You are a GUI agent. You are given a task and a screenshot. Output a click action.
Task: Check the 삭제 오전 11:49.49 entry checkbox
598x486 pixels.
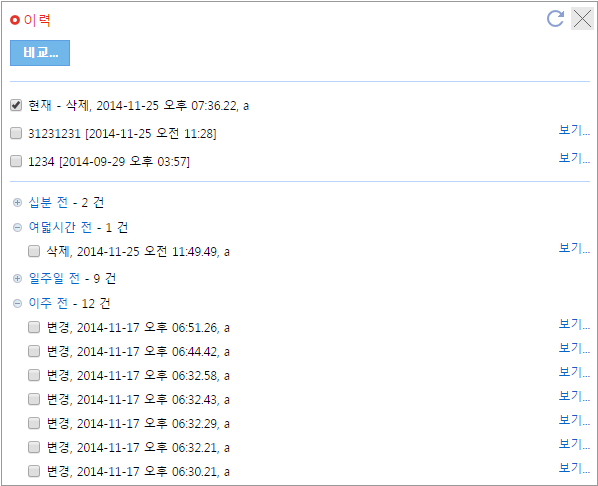[34, 251]
